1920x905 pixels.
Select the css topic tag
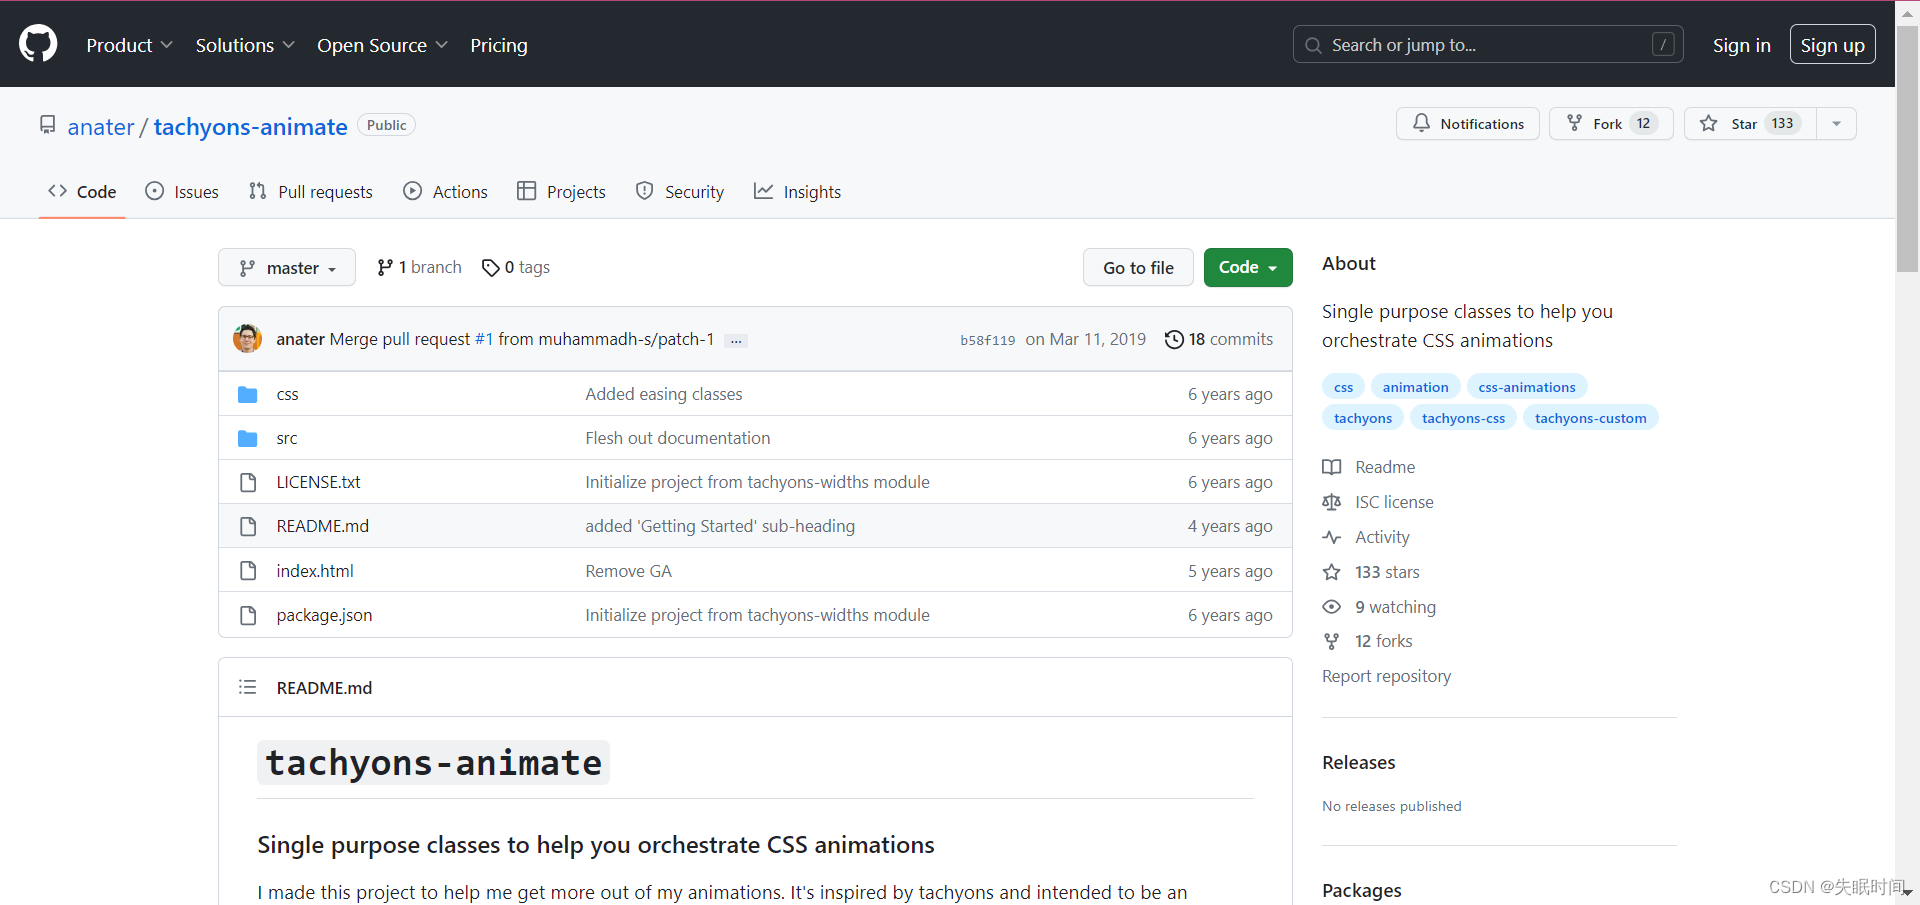1343,387
